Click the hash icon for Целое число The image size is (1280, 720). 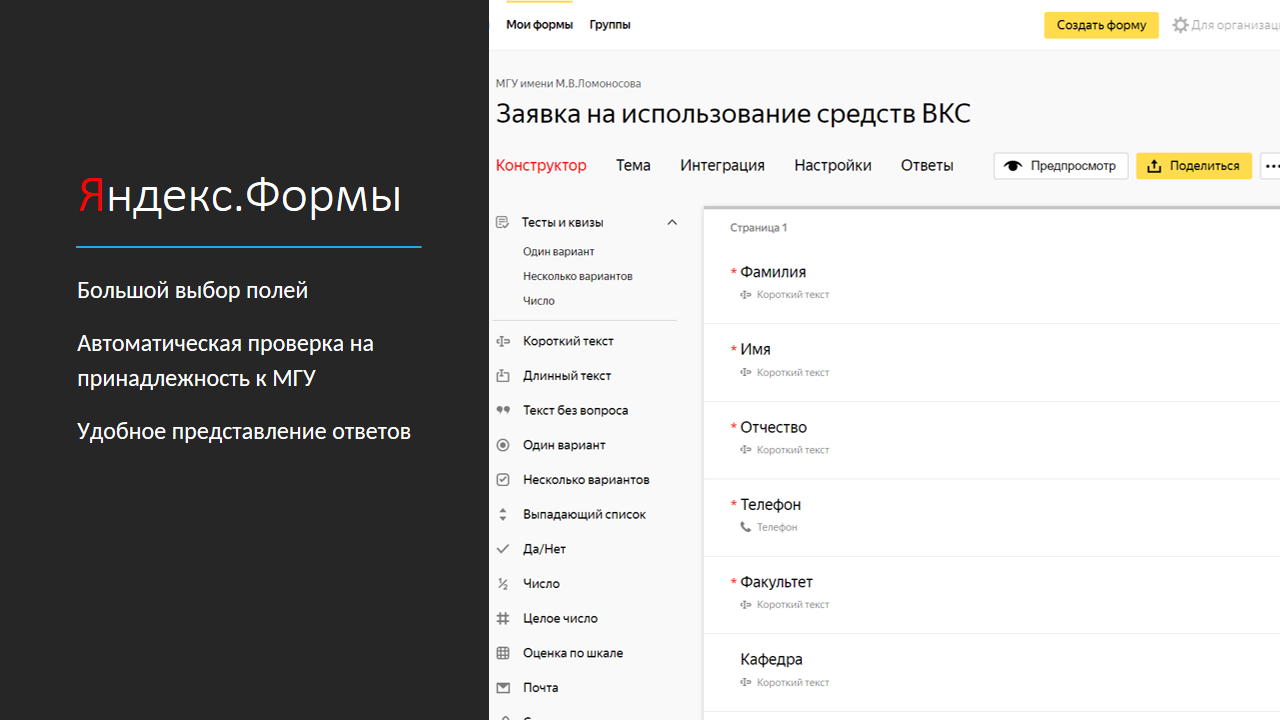click(x=503, y=618)
